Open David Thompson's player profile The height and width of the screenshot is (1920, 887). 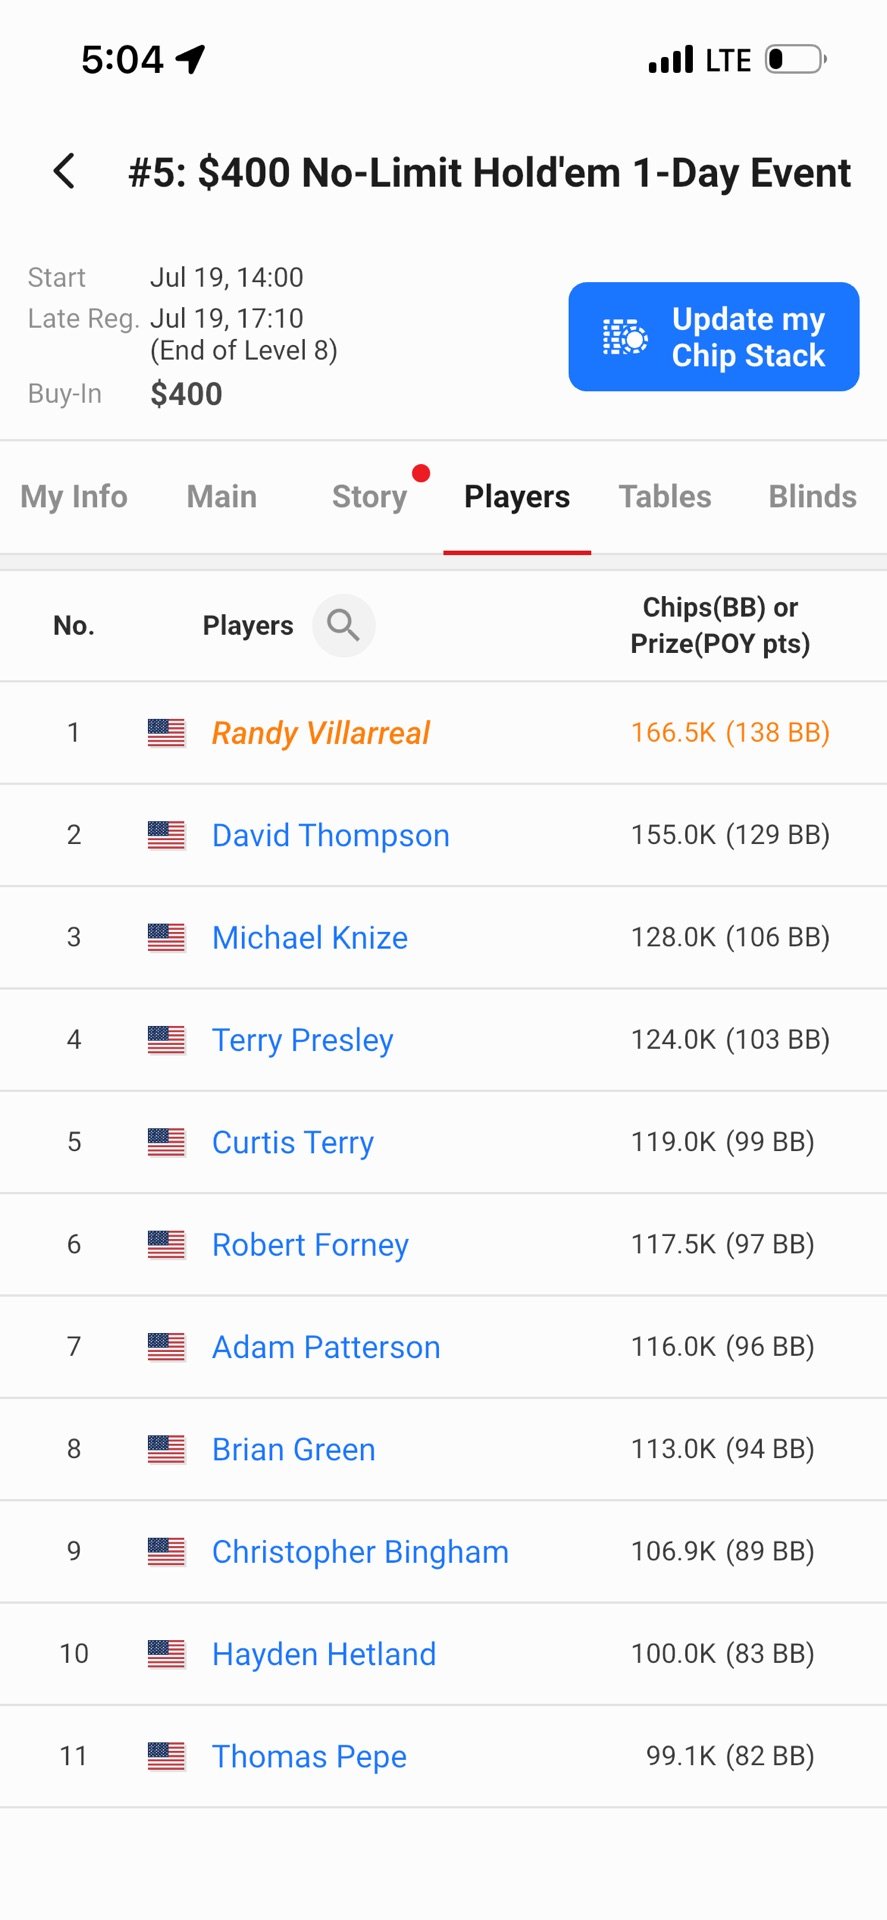click(x=331, y=836)
